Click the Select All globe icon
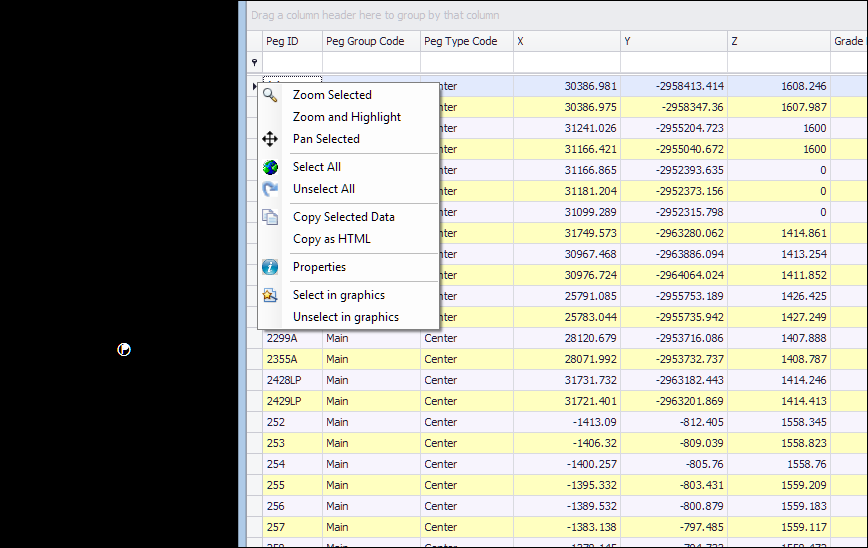The width and height of the screenshot is (868, 548). tap(270, 167)
